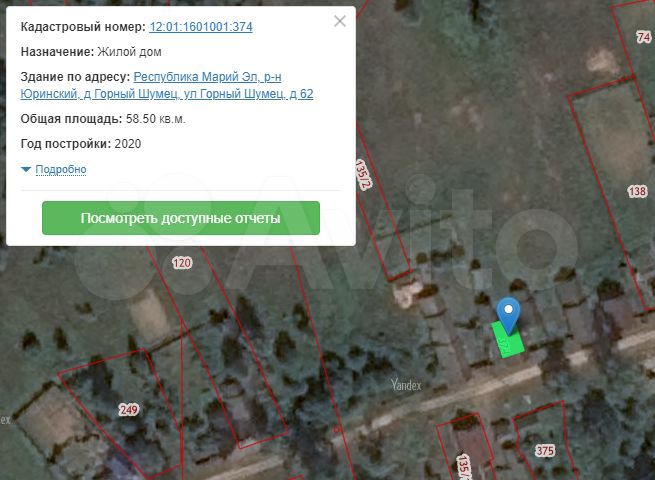
Task: Open cadastral number 12:01:1601001:374 link
Action: (x=200, y=27)
